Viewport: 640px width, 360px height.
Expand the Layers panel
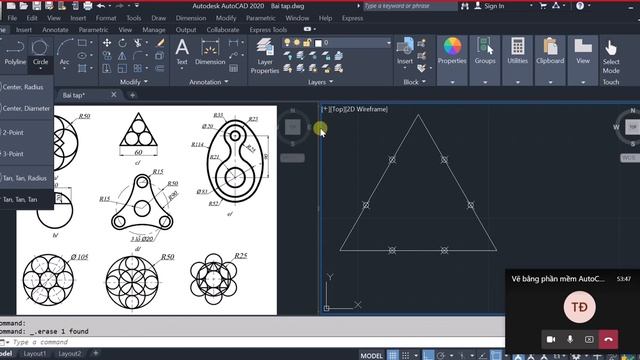point(320,82)
